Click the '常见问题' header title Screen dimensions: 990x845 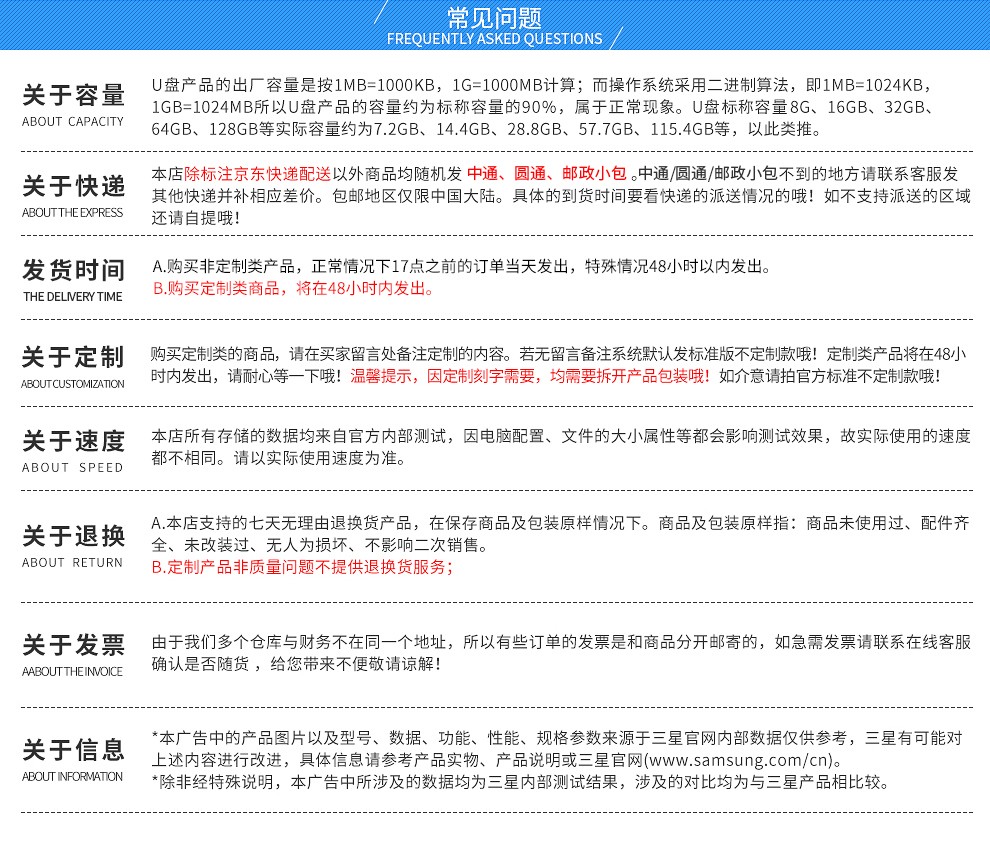(x=494, y=17)
